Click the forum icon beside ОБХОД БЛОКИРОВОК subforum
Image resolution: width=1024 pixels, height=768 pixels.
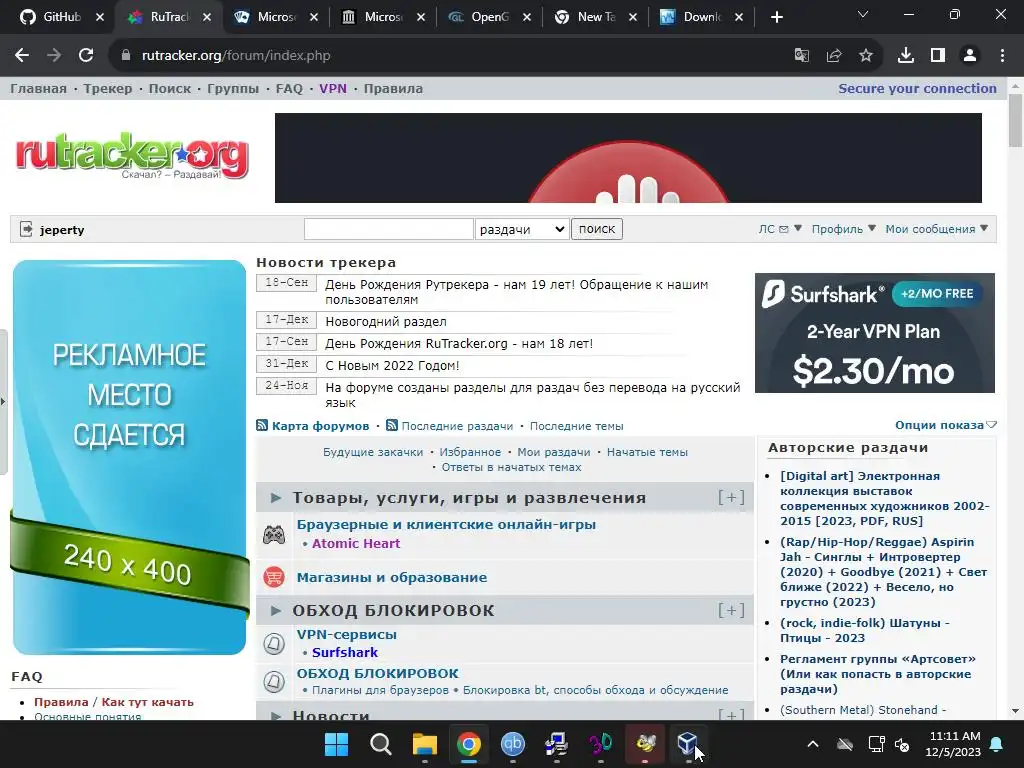point(274,682)
